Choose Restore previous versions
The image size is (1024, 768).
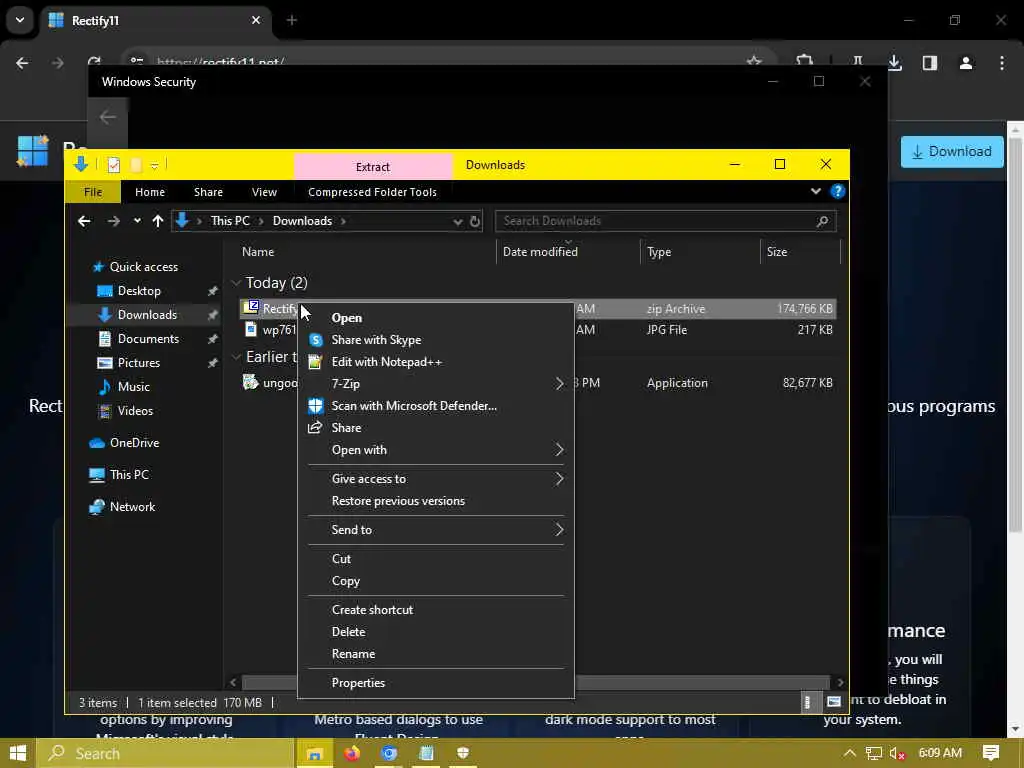[x=398, y=501]
